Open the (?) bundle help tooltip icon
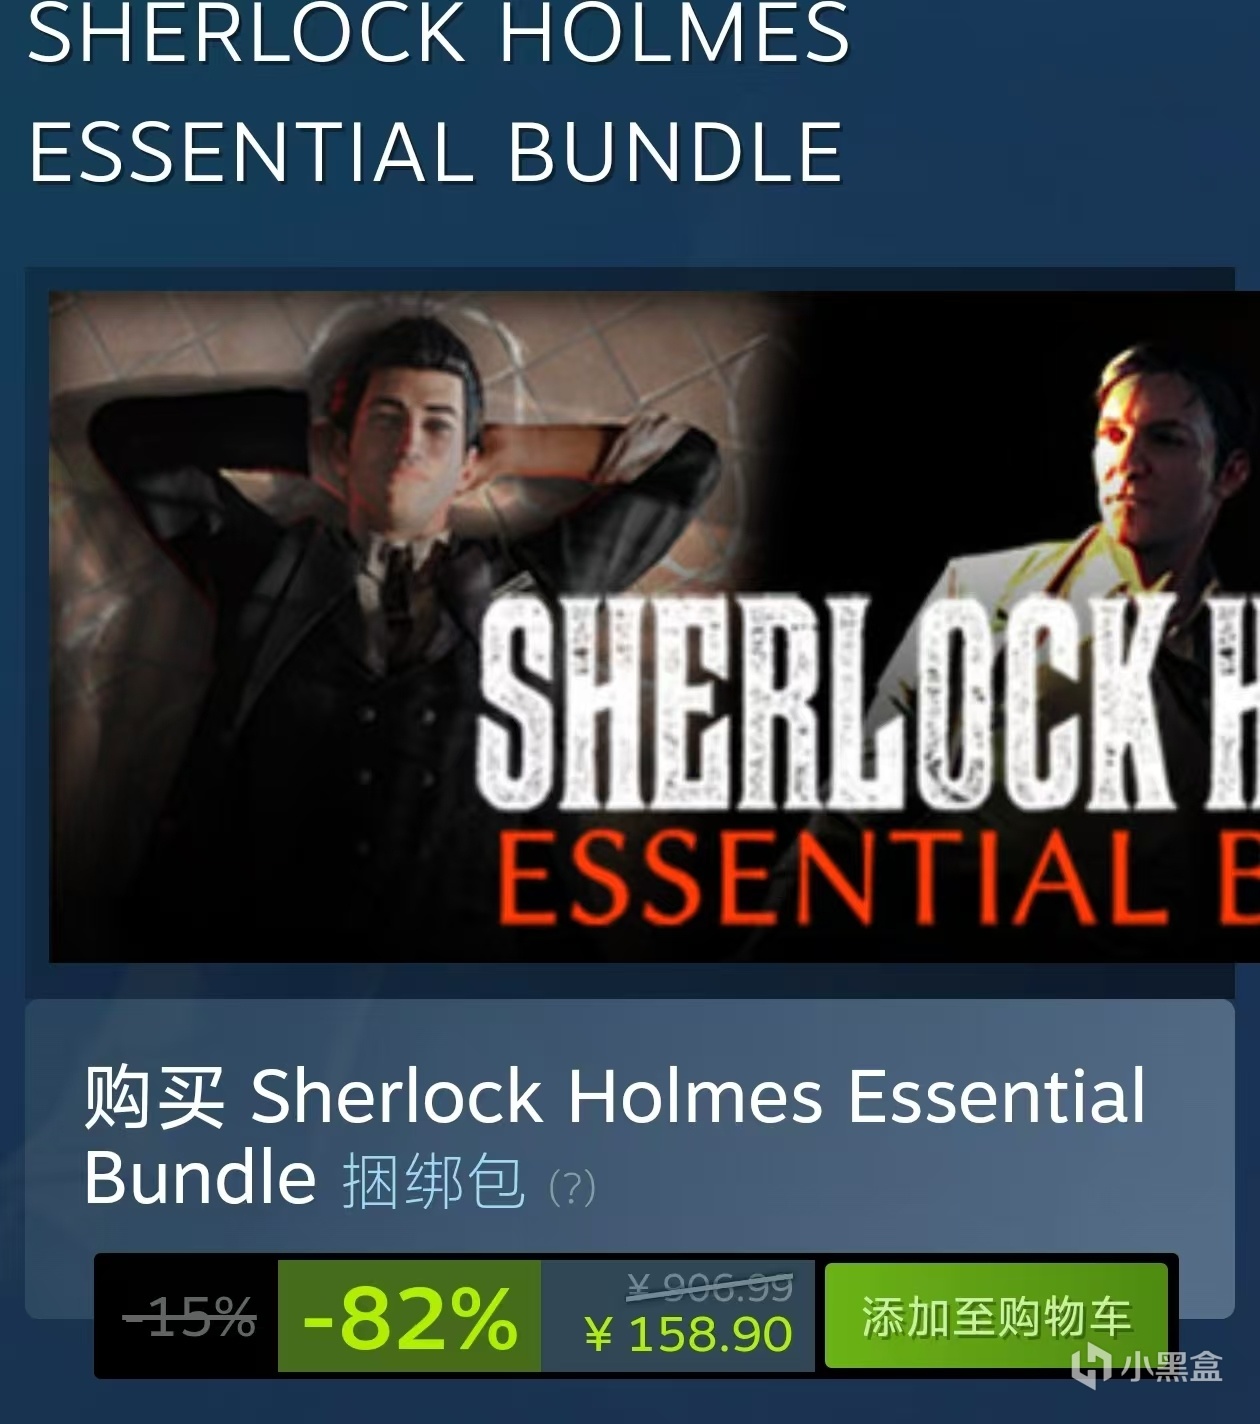The height and width of the screenshot is (1424, 1260). 572,1188
